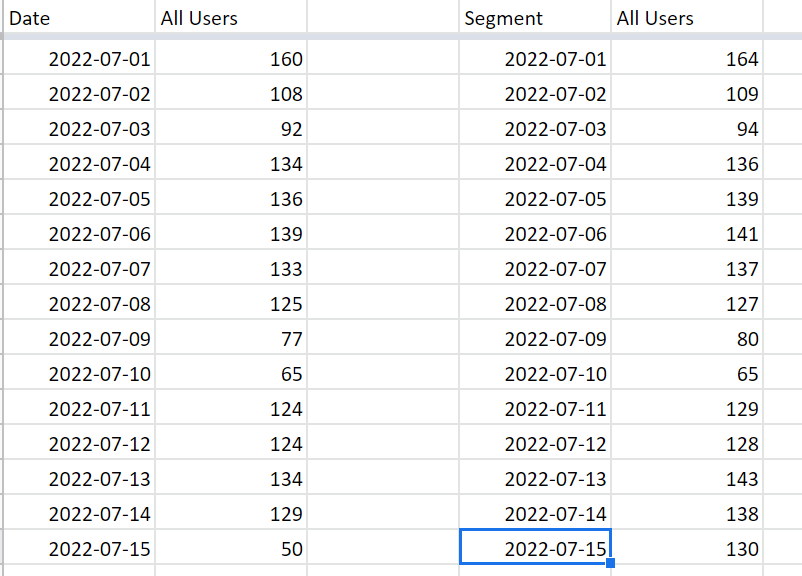The height and width of the screenshot is (576, 802).
Task: Select the cell with value 129 beside 2022-07-11
Action: coord(687,408)
